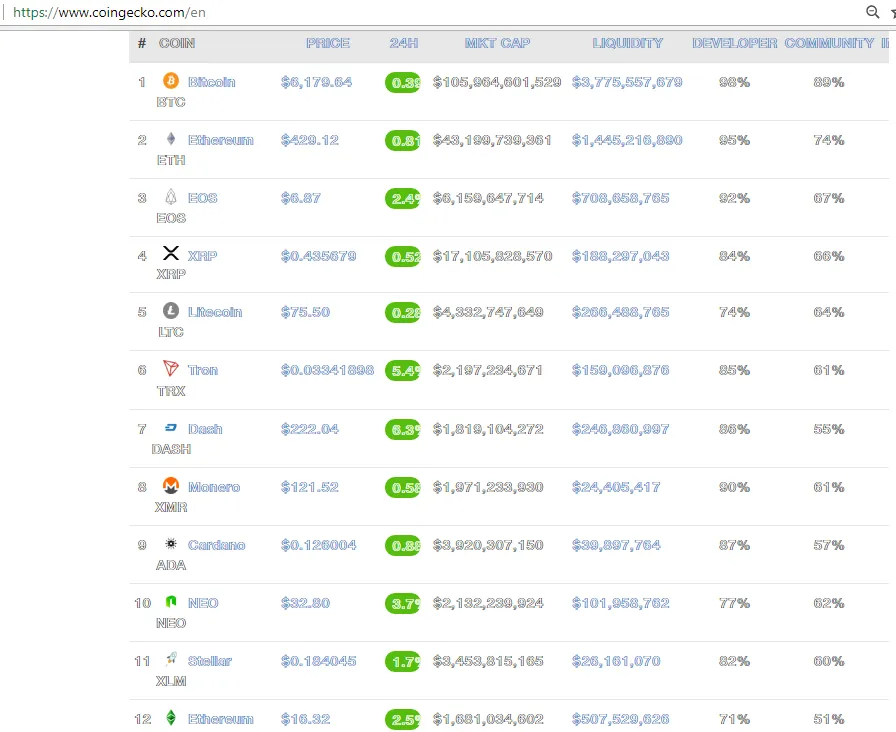
Task: Open the Ethereum link in row 2
Action: pyautogui.click(x=221, y=141)
